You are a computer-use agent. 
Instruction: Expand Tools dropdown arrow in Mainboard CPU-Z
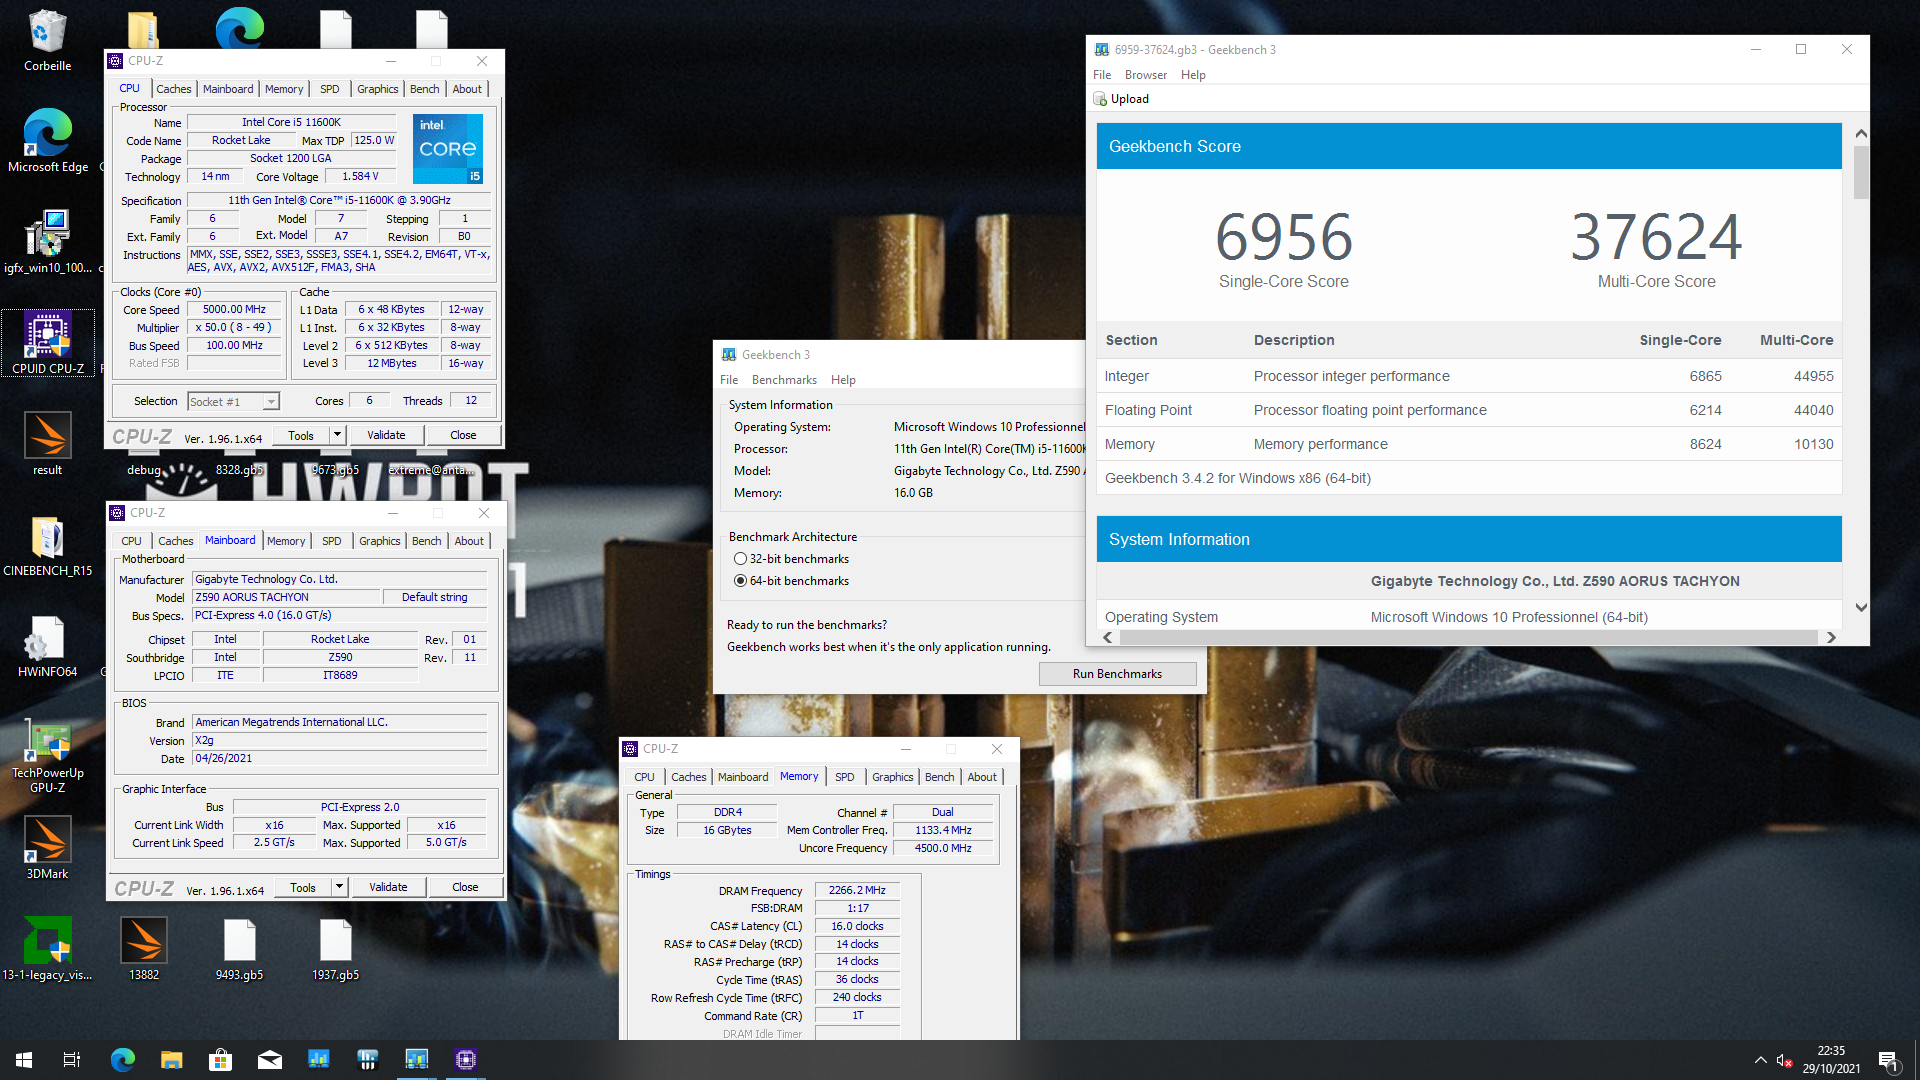click(339, 887)
